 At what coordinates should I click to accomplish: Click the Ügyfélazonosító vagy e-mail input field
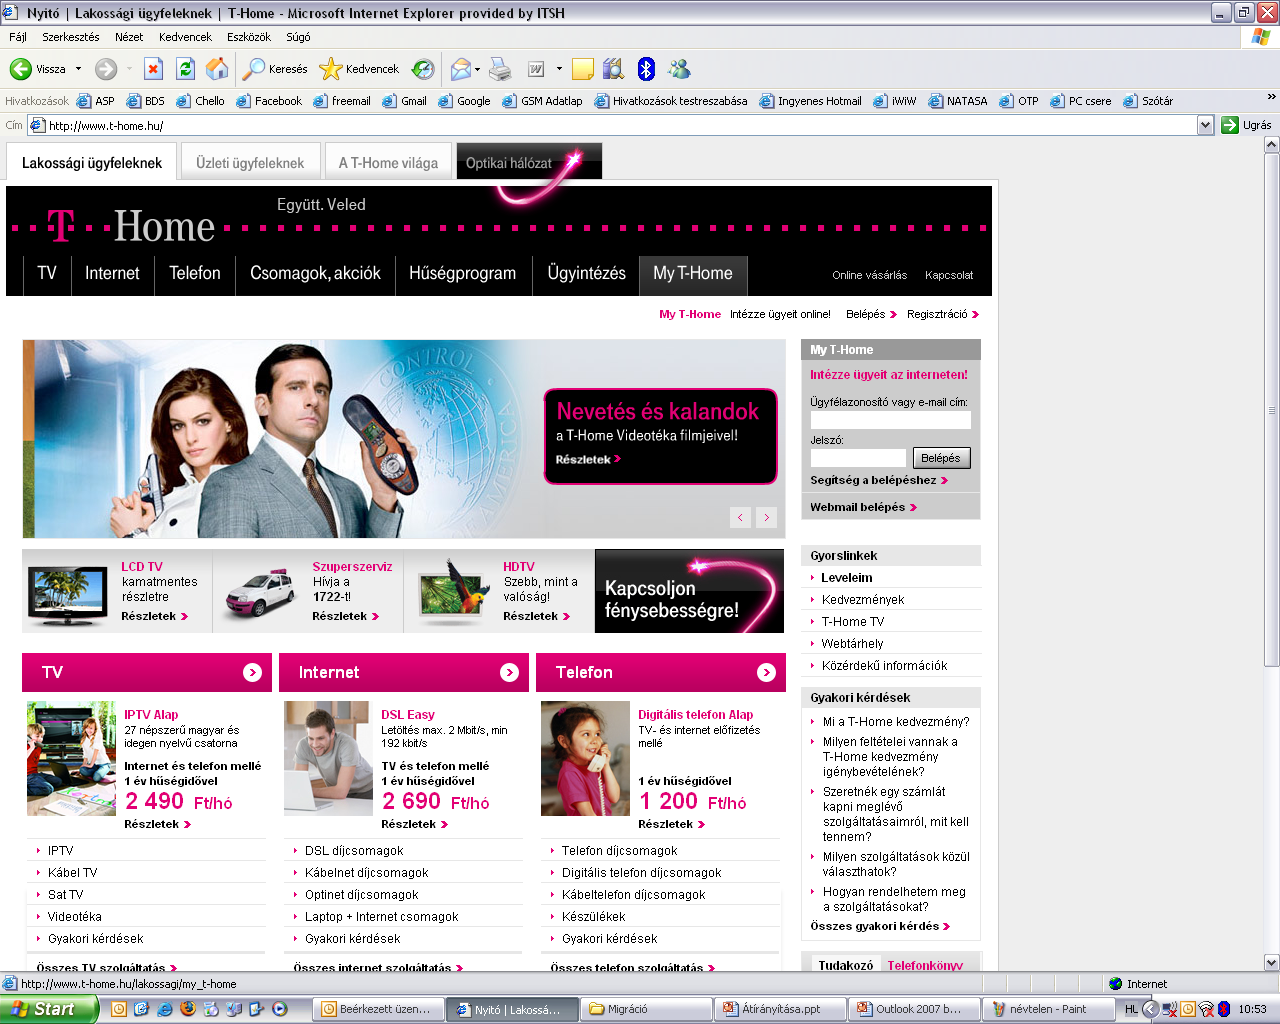890,420
